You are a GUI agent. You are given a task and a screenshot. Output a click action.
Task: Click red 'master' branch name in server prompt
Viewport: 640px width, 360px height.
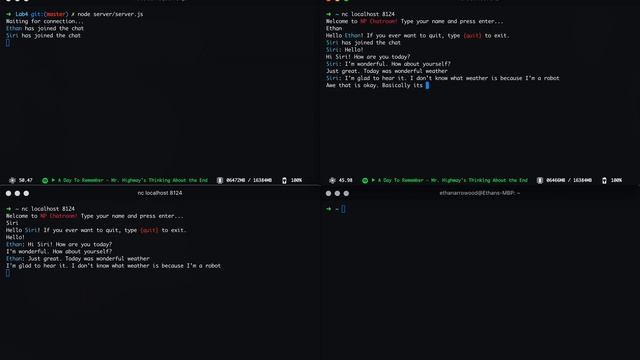pyautogui.click(x=55, y=14)
